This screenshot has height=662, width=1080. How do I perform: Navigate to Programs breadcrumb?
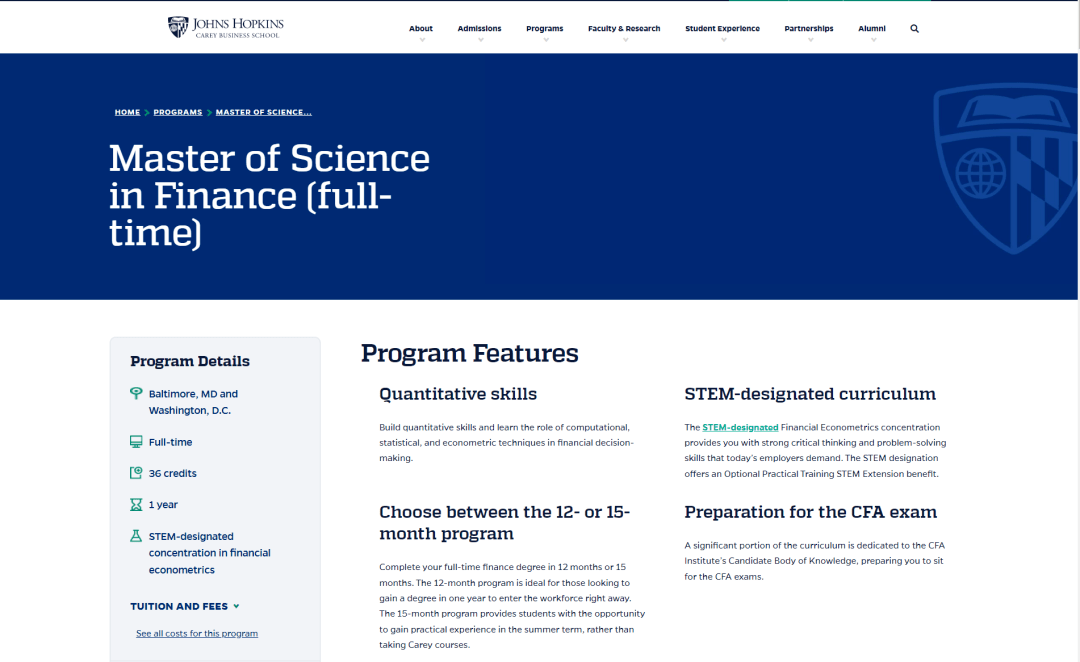coord(178,112)
